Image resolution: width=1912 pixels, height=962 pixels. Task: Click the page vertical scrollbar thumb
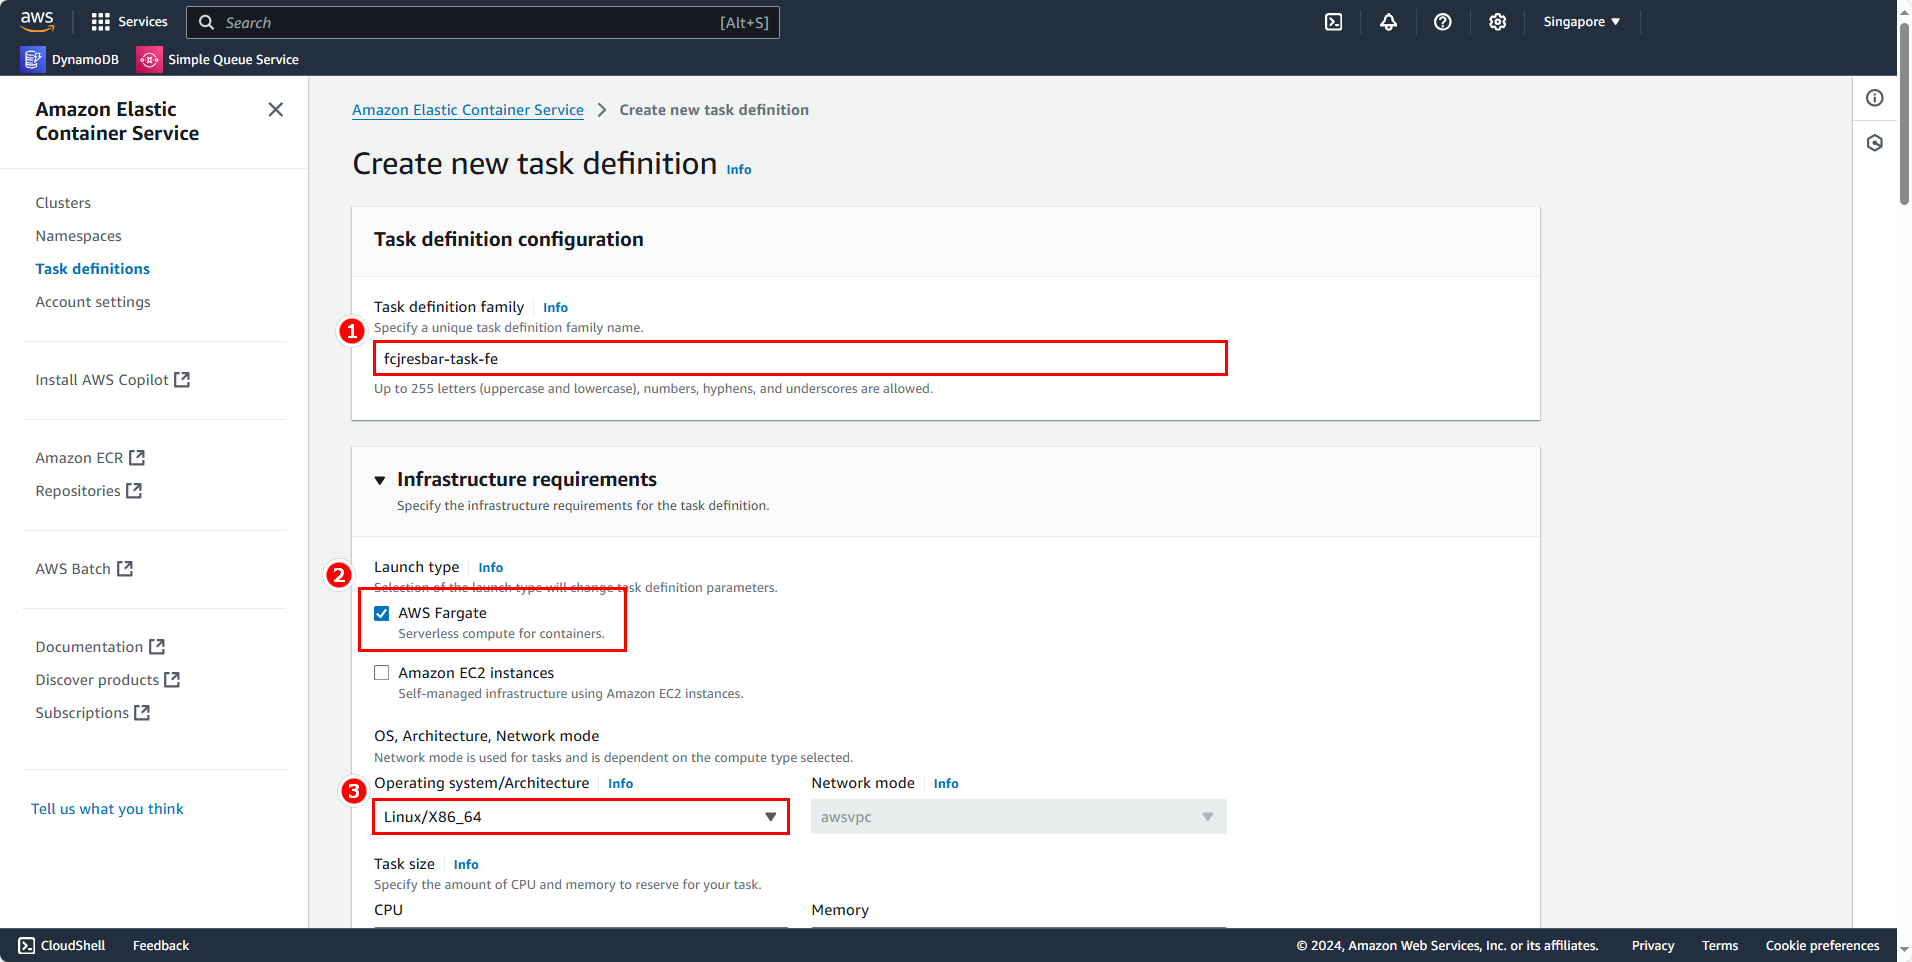point(1904,115)
